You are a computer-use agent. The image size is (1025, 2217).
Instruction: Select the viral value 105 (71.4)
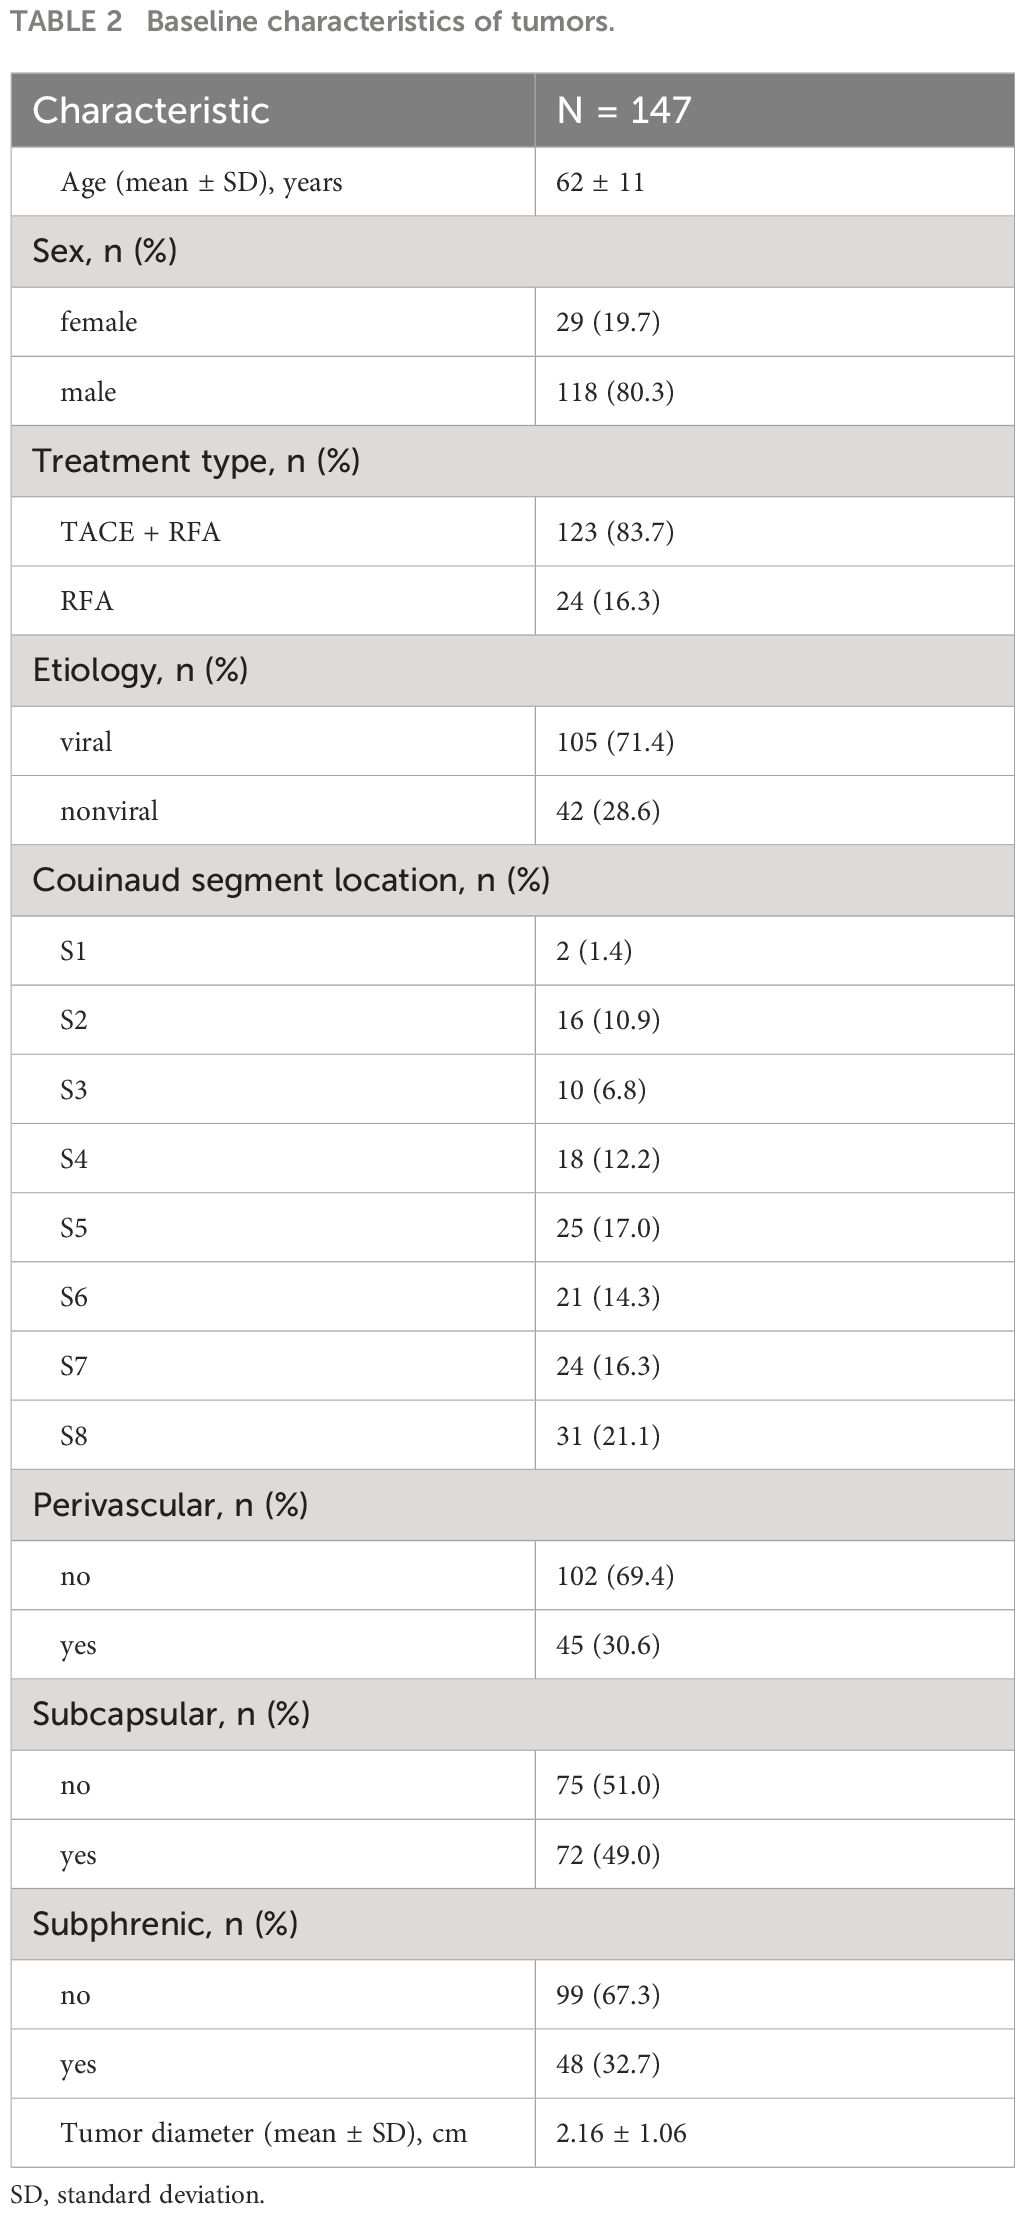tap(615, 742)
